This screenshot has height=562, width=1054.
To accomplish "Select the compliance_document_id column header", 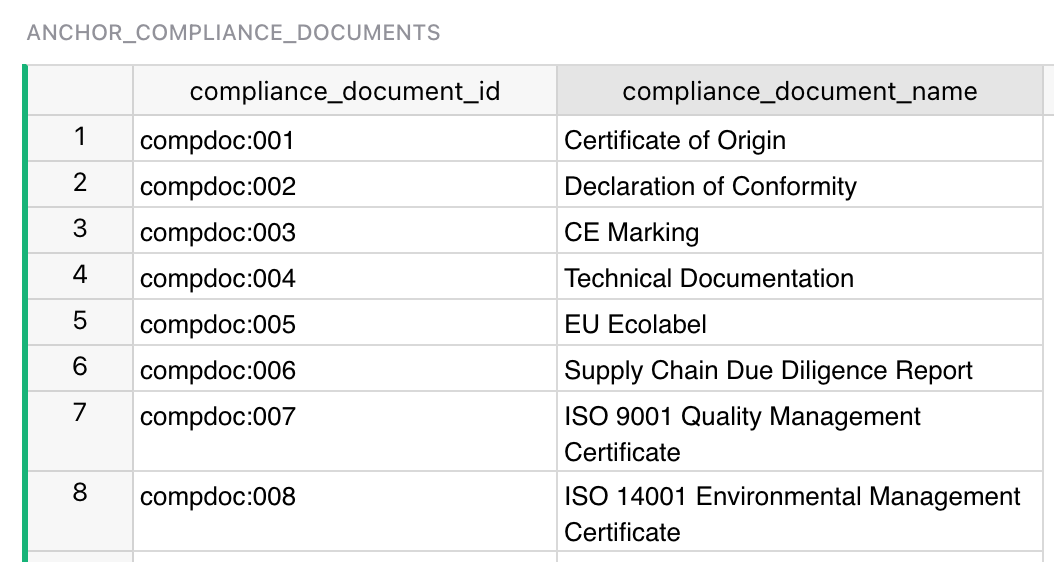I will point(344,92).
